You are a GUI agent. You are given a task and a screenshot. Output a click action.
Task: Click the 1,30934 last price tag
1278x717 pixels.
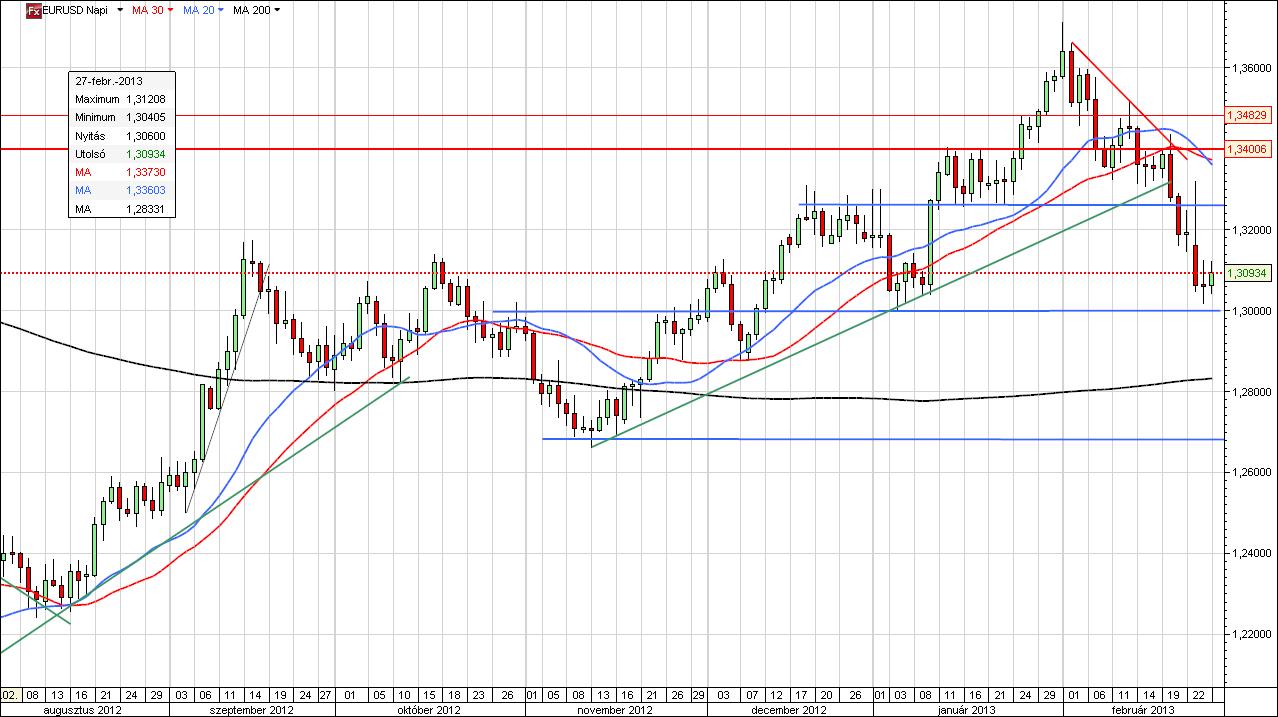click(1247, 273)
